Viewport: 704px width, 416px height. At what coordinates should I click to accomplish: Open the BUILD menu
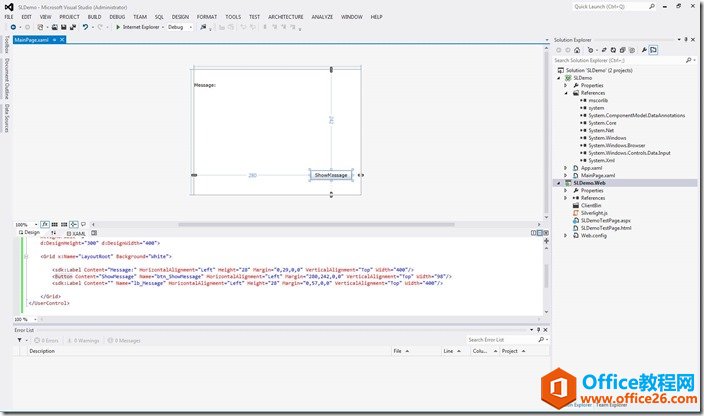click(94, 17)
